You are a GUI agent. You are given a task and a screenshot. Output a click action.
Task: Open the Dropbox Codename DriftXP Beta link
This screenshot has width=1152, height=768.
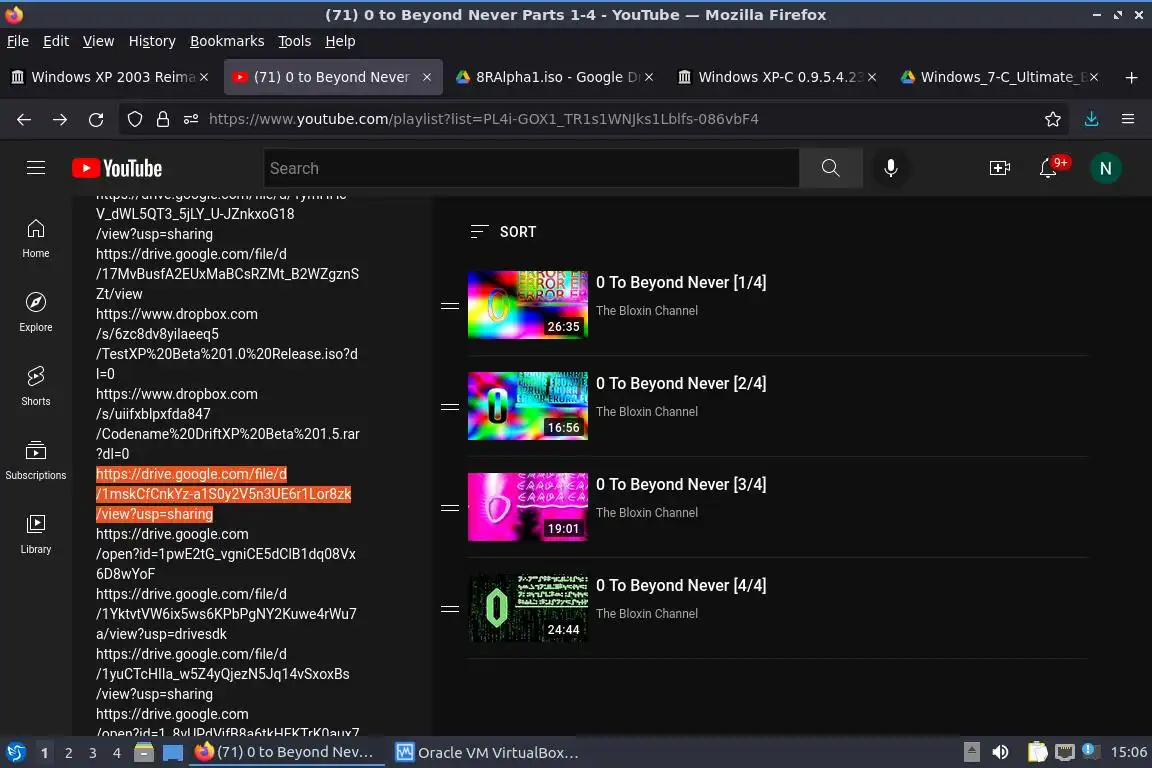tap(228, 424)
